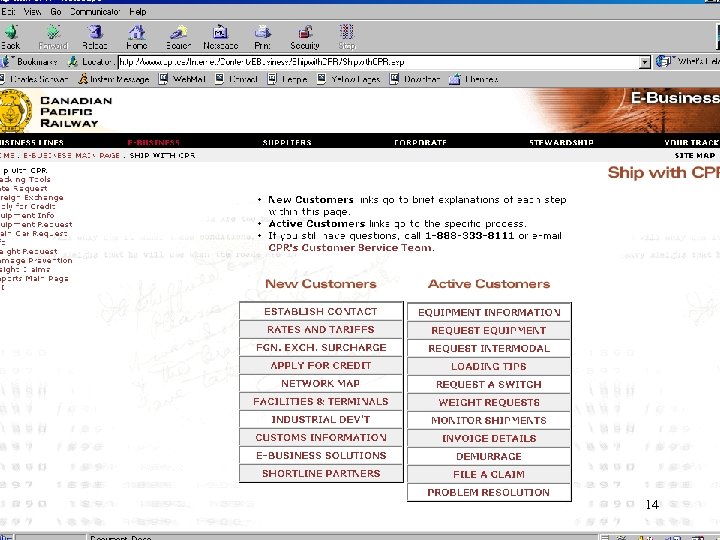
Task: Open the Location URL dropdown arrow
Action: point(645,62)
